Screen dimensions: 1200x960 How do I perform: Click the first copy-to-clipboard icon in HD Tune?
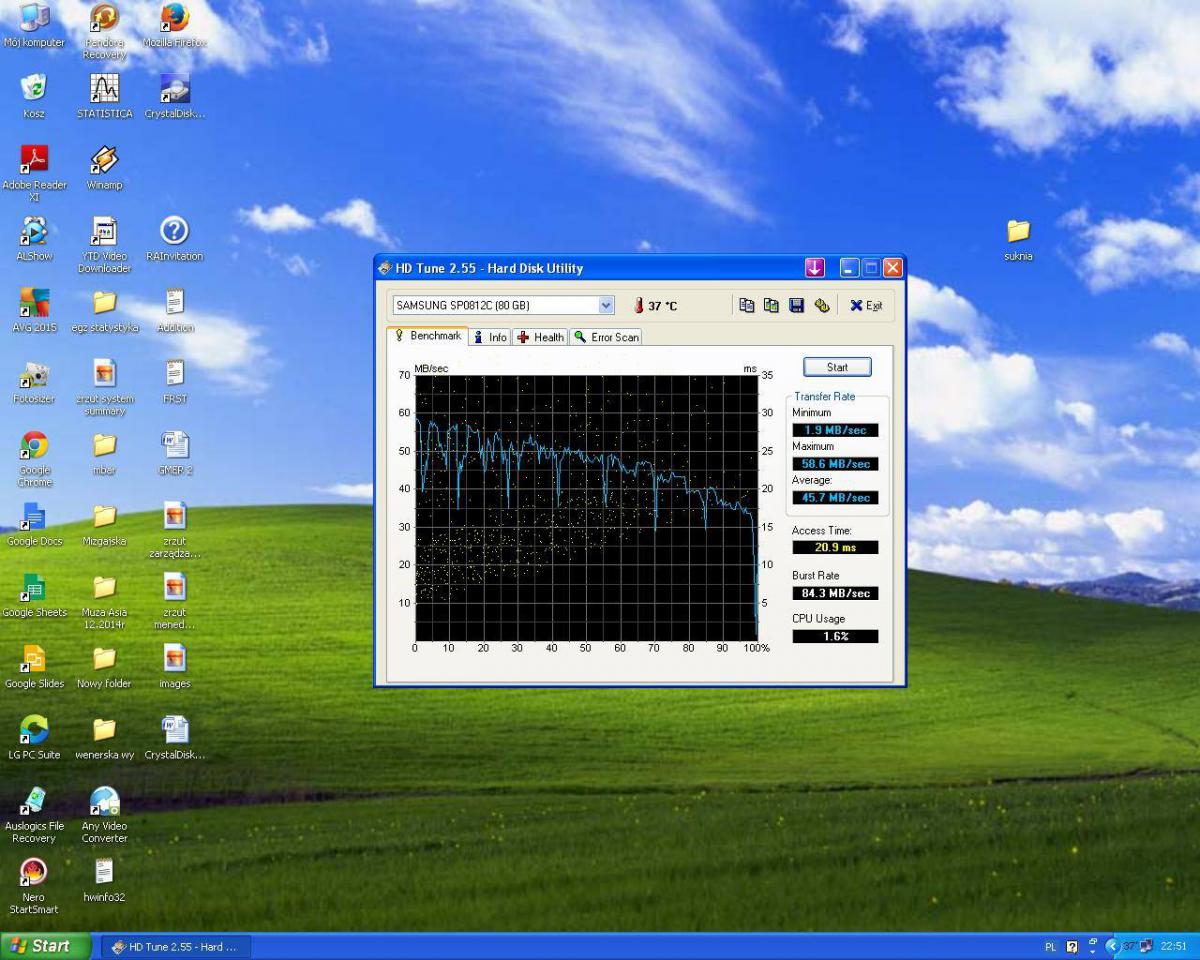[746, 305]
